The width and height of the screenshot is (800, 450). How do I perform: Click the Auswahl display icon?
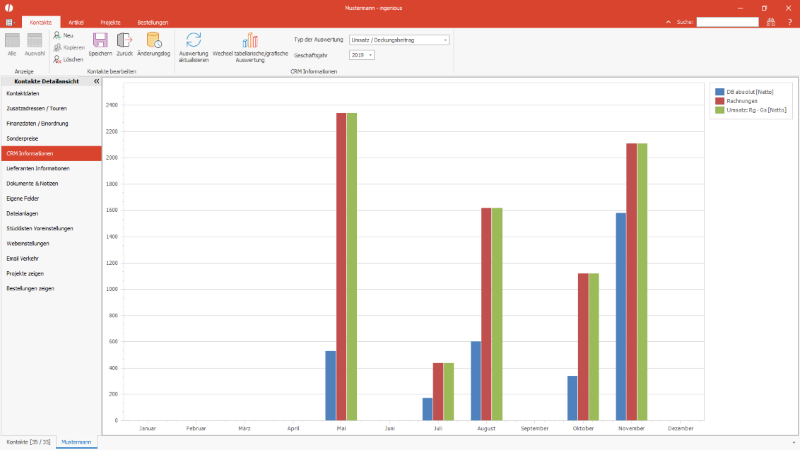(x=35, y=40)
